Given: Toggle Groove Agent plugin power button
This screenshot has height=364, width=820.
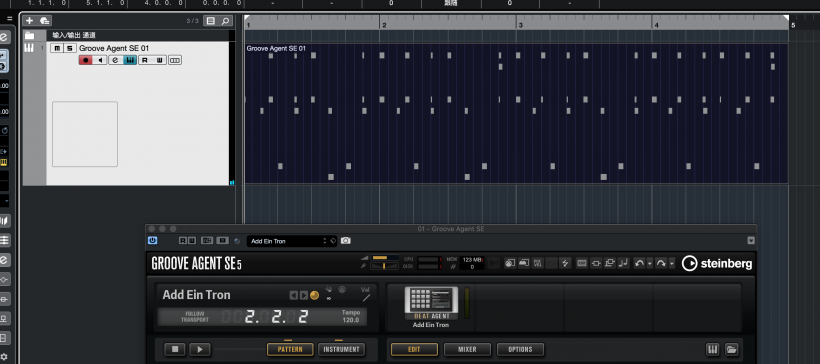Looking at the screenshot, I should [152, 241].
